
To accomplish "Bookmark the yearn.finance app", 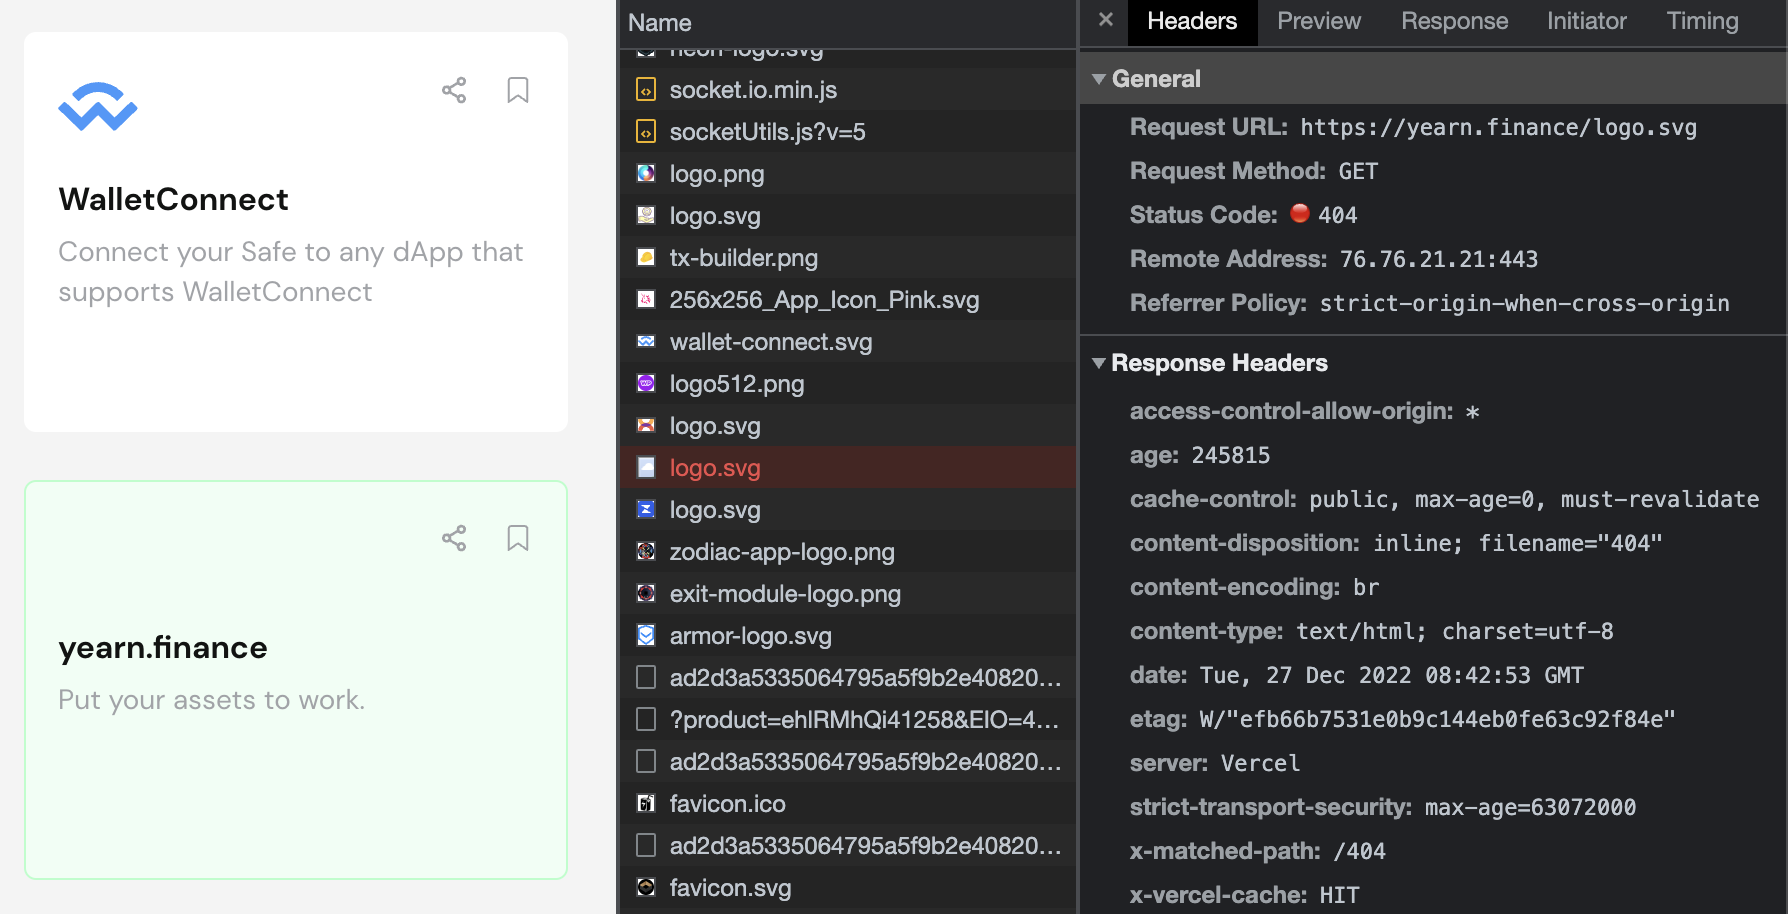I will tap(518, 538).
